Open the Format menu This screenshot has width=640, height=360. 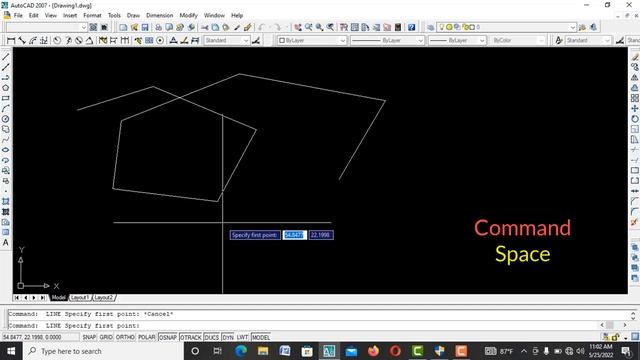[92, 15]
